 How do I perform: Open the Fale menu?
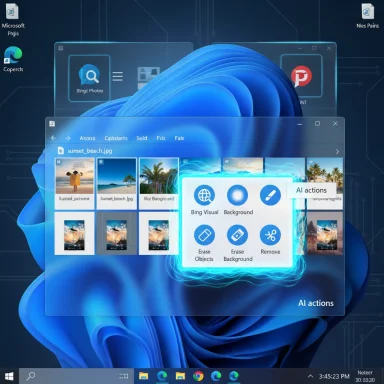click(x=179, y=138)
